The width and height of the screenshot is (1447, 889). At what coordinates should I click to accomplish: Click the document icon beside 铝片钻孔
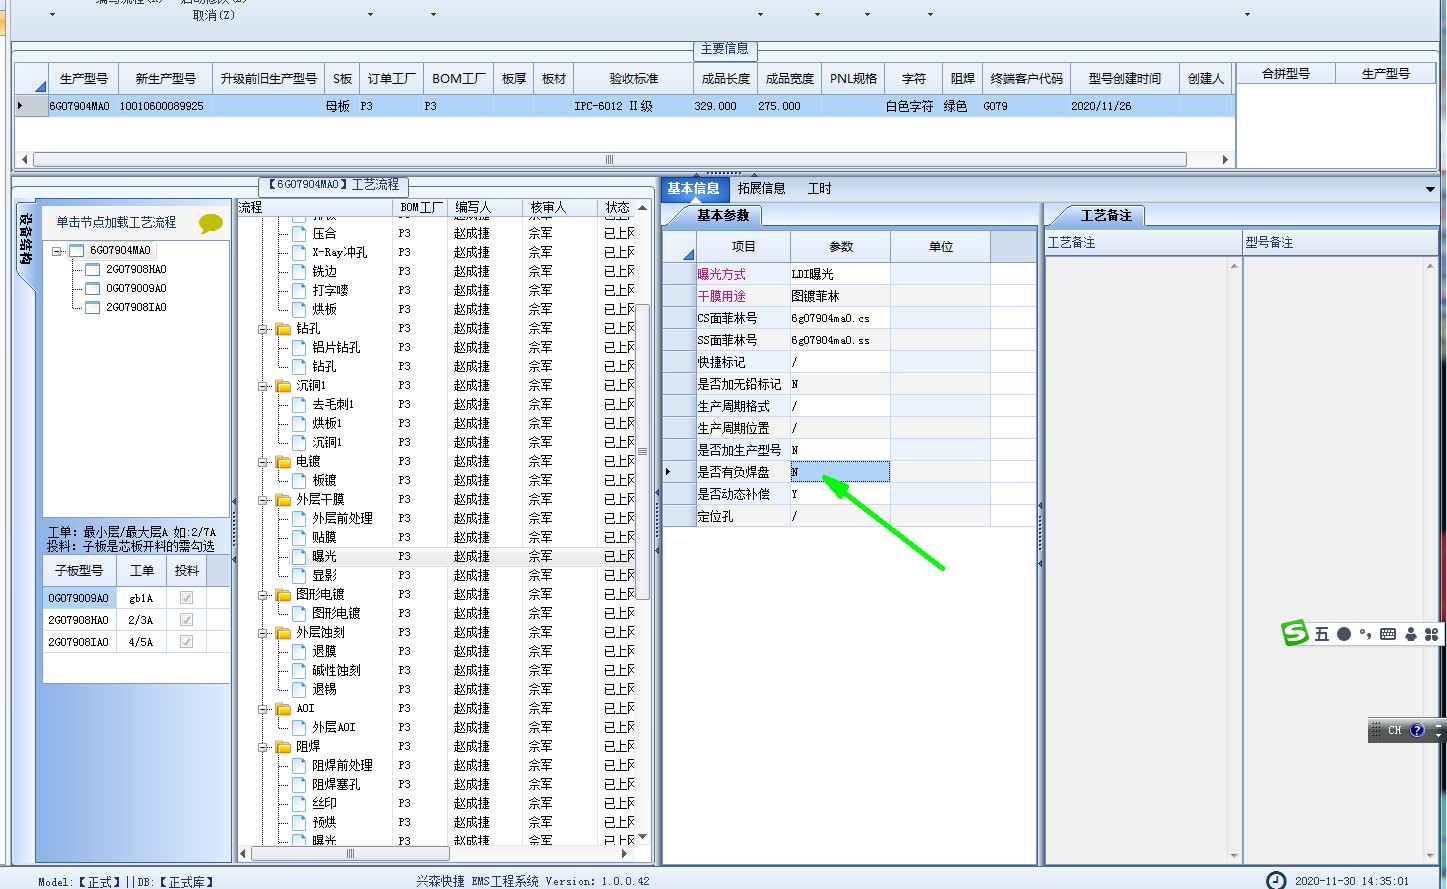click(x=299, y=348)
